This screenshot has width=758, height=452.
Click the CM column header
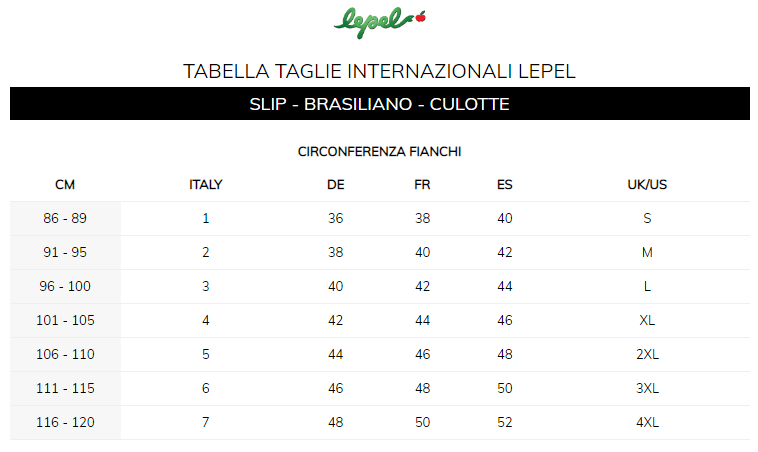pyautogui.click(x=65, y=185)
